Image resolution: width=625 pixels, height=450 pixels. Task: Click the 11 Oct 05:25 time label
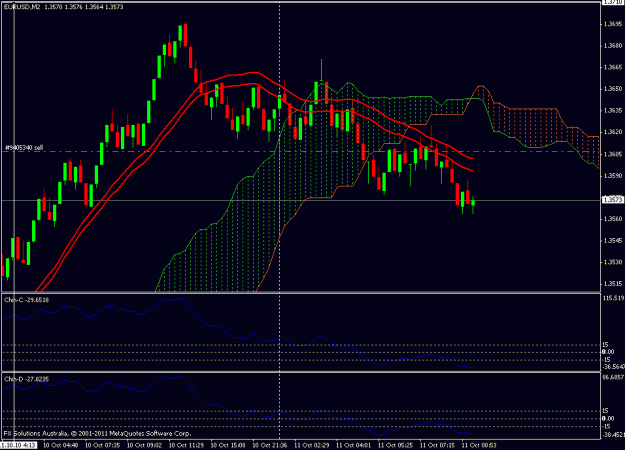coord(395,445)
